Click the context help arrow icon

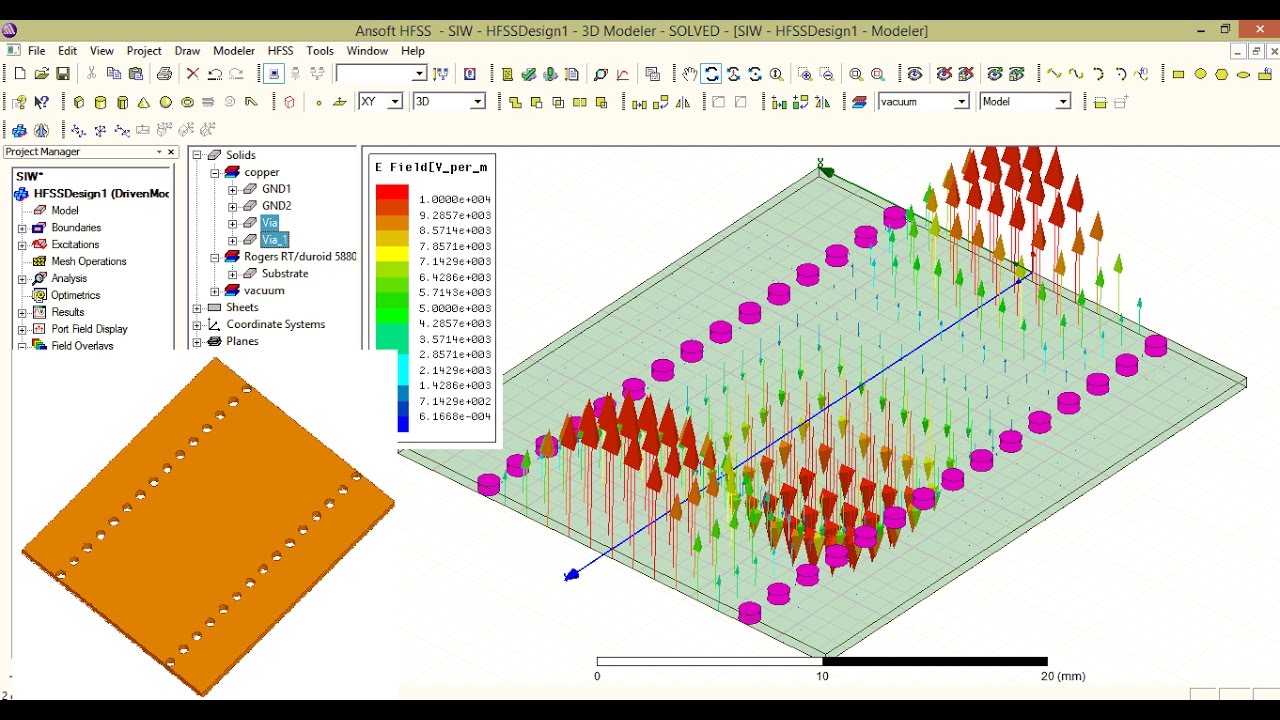(41, 102)
